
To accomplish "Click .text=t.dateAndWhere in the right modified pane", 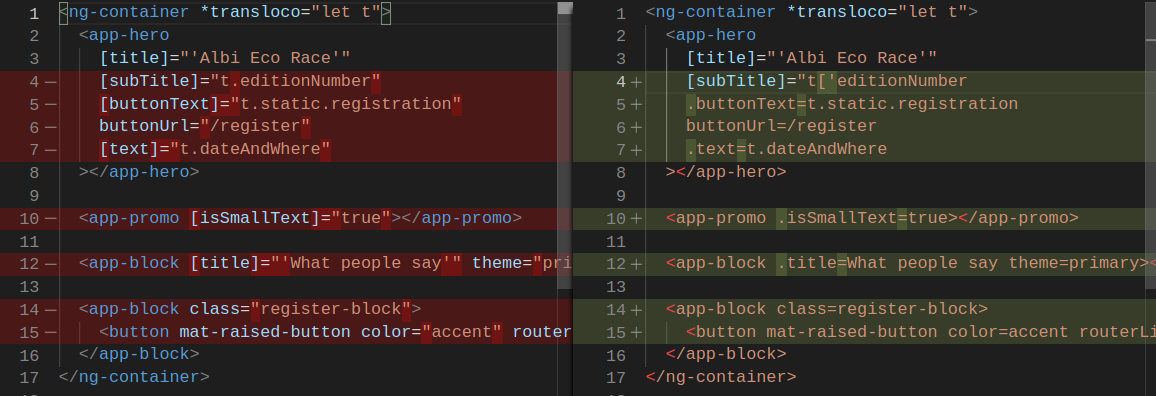I will tap(786, 150).
